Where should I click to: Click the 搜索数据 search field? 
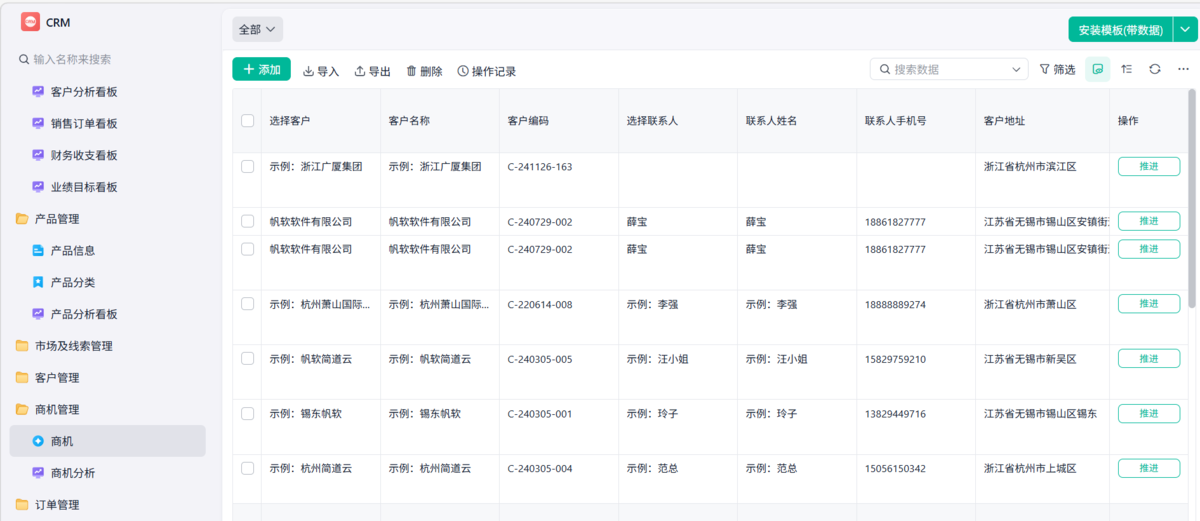949,69
